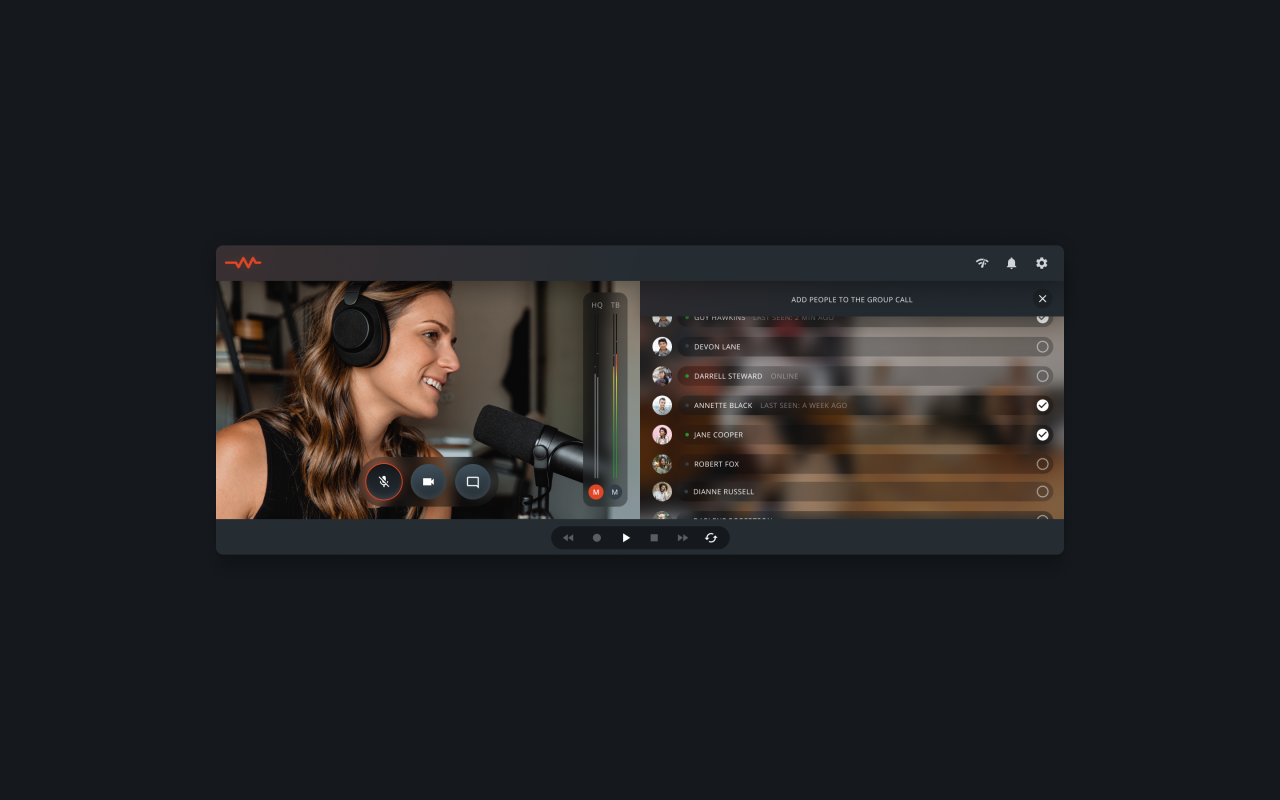Close the Add People panel
This screenshot has height=800, width=1280.
pos(1042,299)
